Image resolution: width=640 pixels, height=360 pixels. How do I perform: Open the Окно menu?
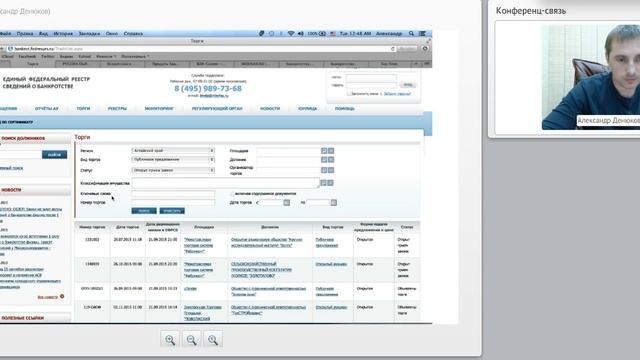(x=112, y=33)
